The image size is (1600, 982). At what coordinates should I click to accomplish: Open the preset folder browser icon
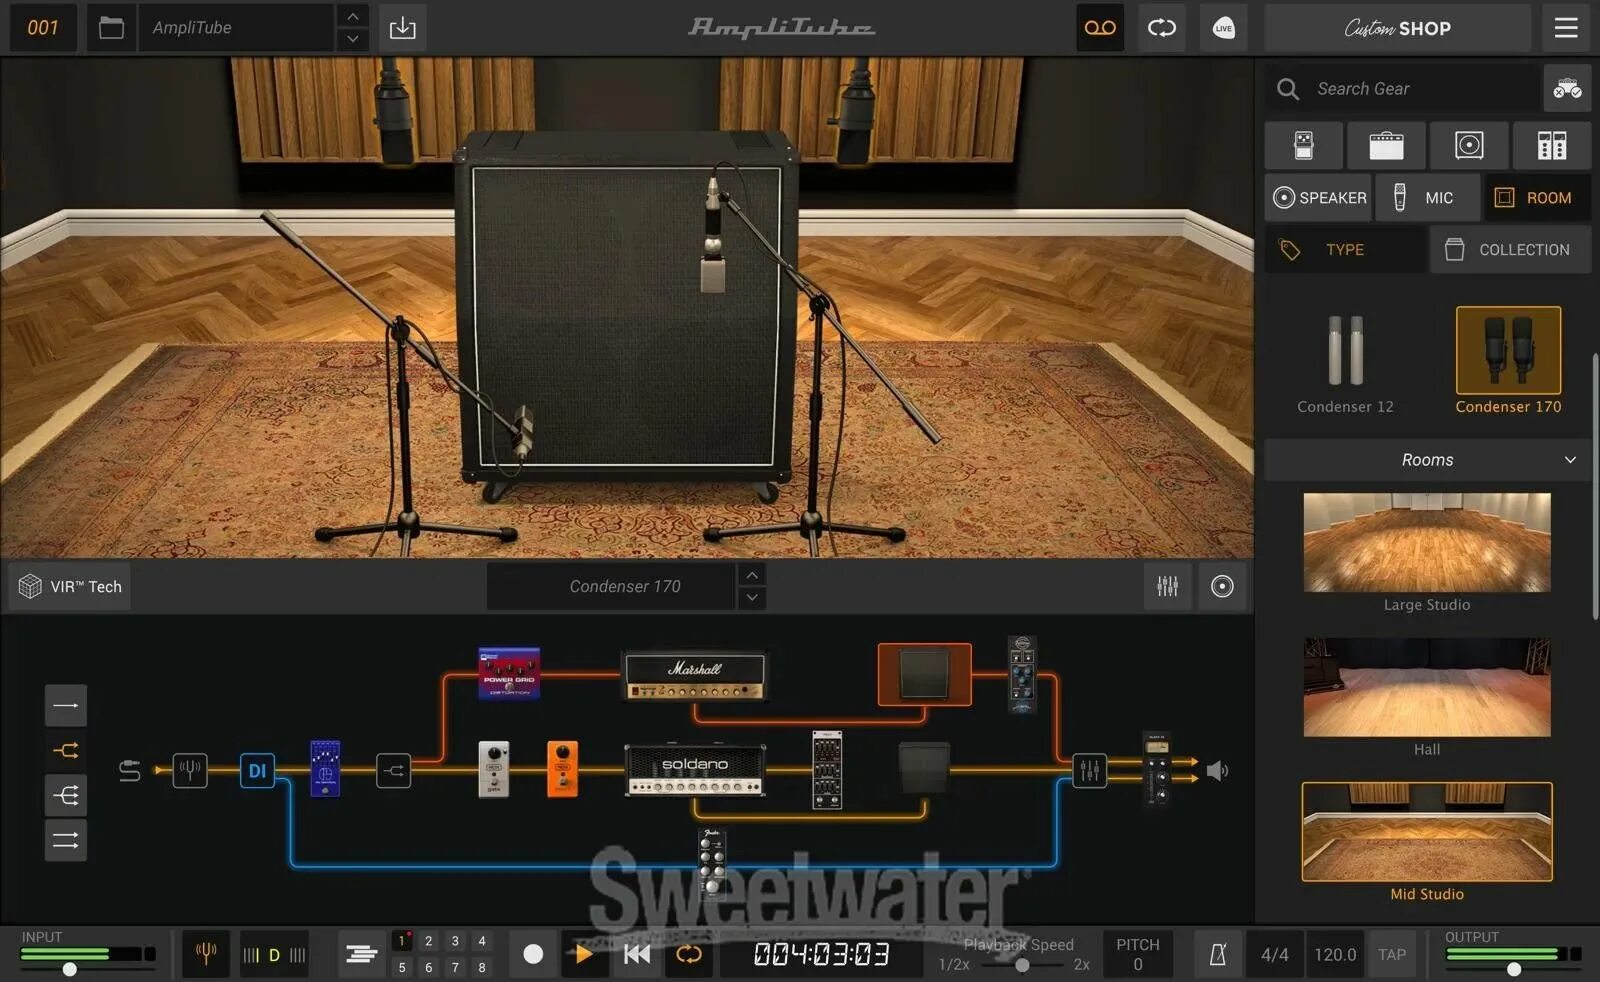coord(111,28)
